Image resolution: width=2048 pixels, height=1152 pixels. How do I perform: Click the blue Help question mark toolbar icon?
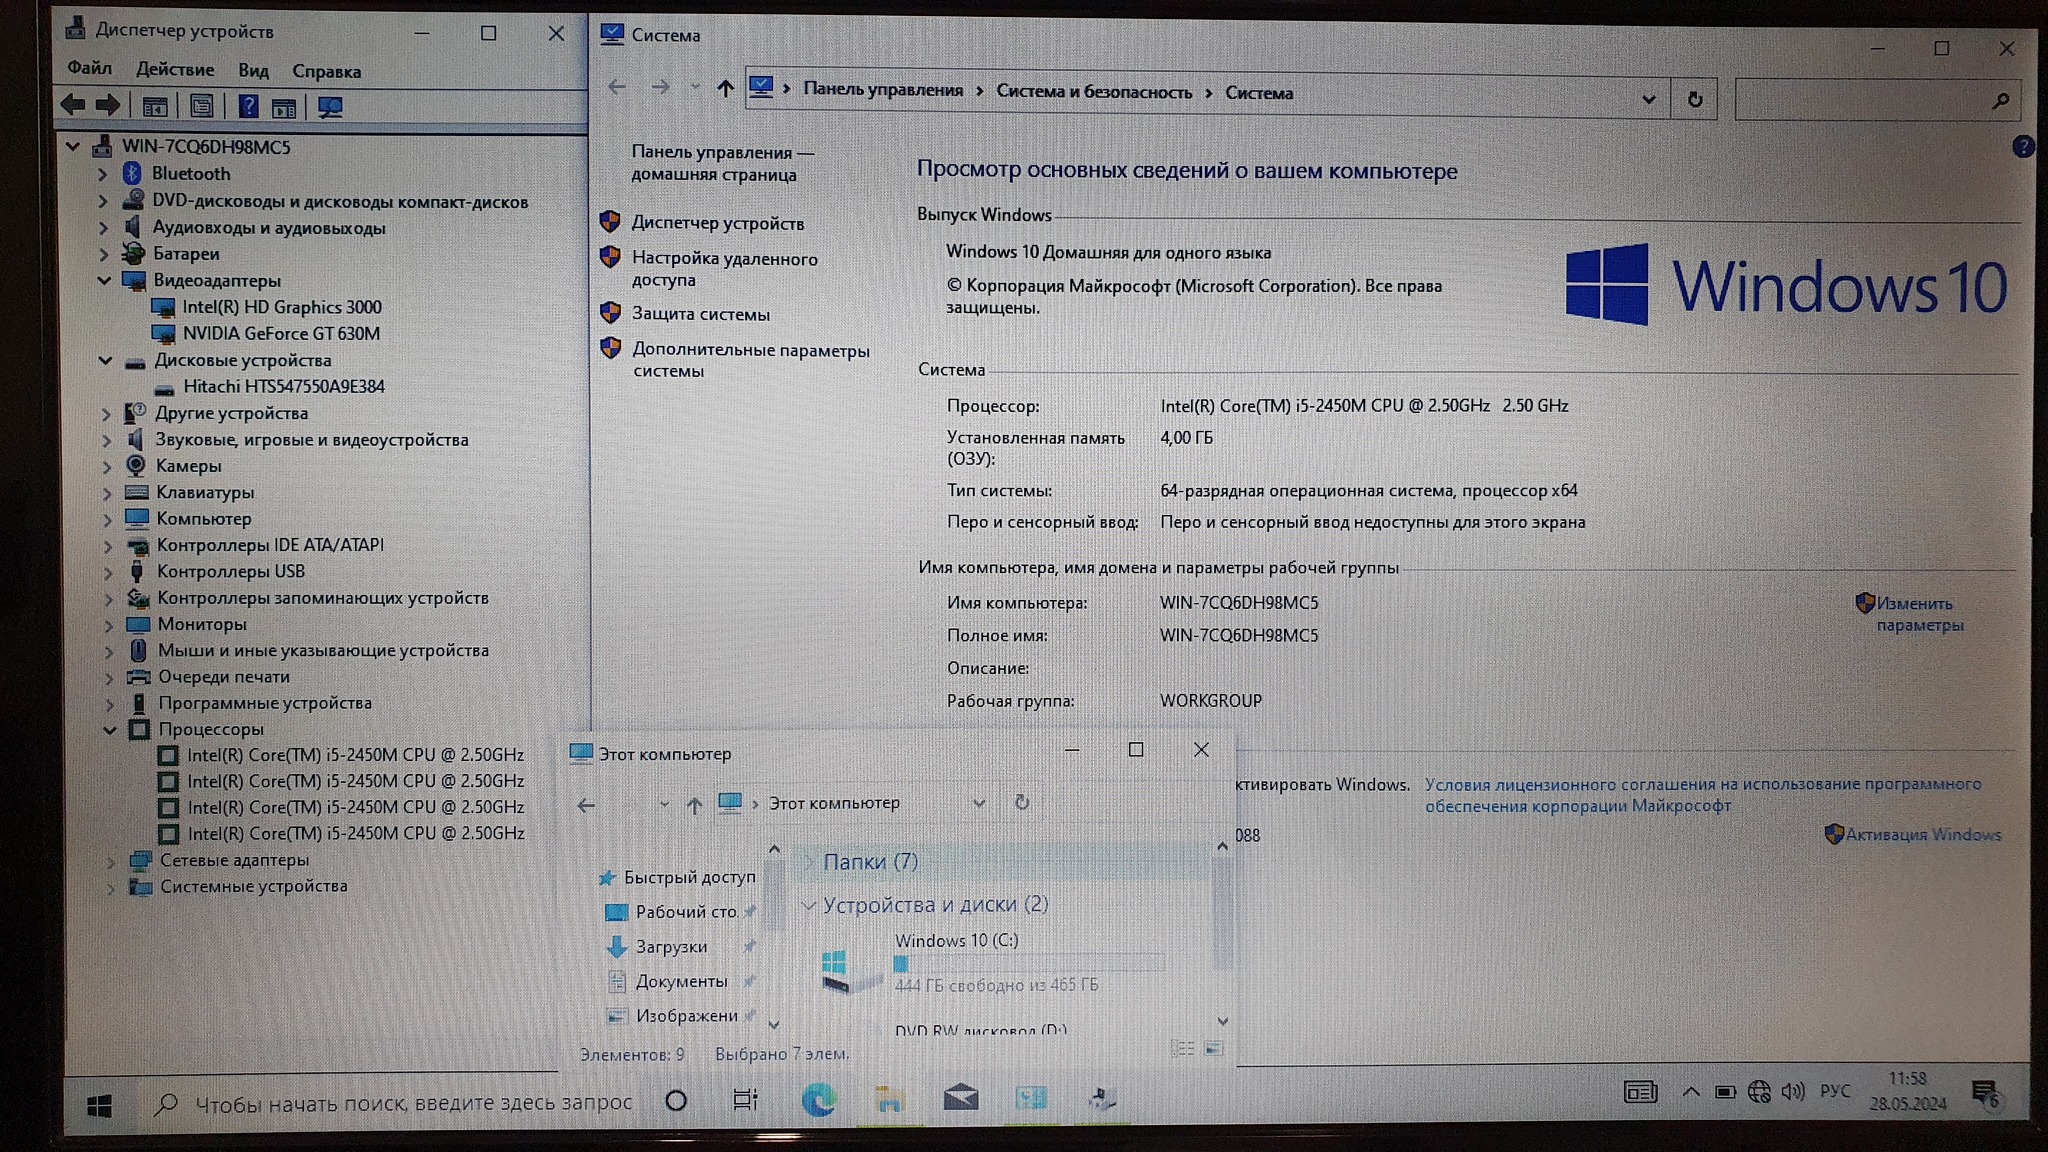tap(248, 106)
